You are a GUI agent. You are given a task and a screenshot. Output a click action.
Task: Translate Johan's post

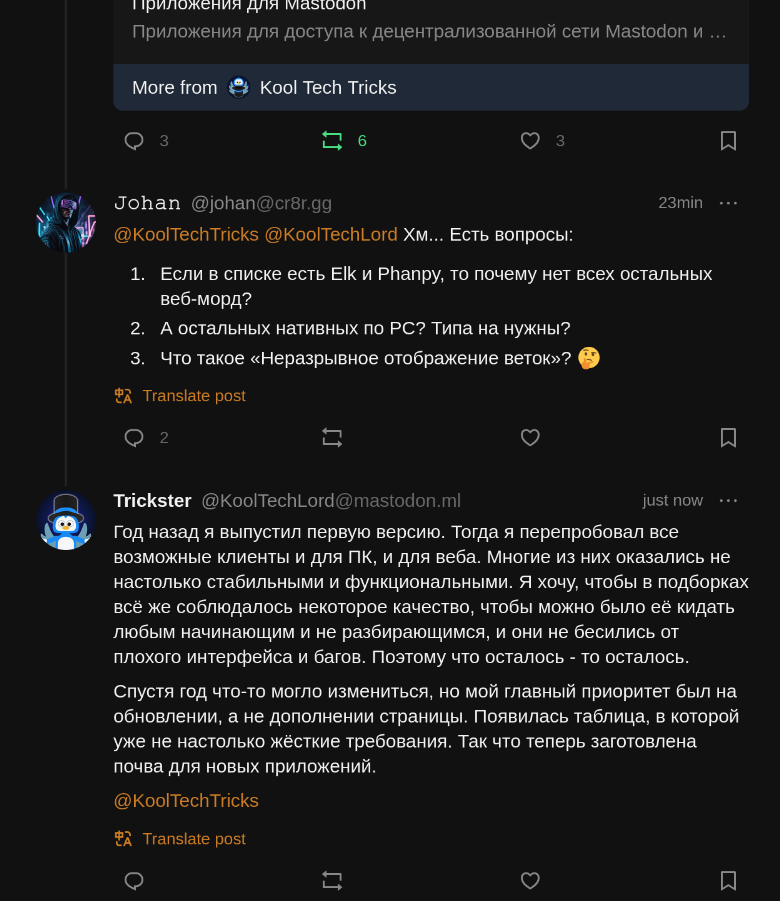point(193,396)
